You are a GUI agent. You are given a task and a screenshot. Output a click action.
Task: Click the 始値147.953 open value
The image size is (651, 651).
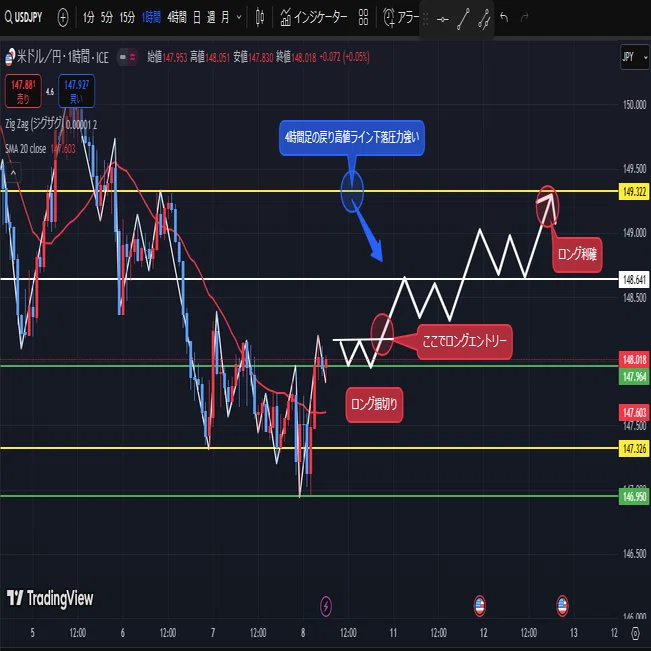(167, 57)
